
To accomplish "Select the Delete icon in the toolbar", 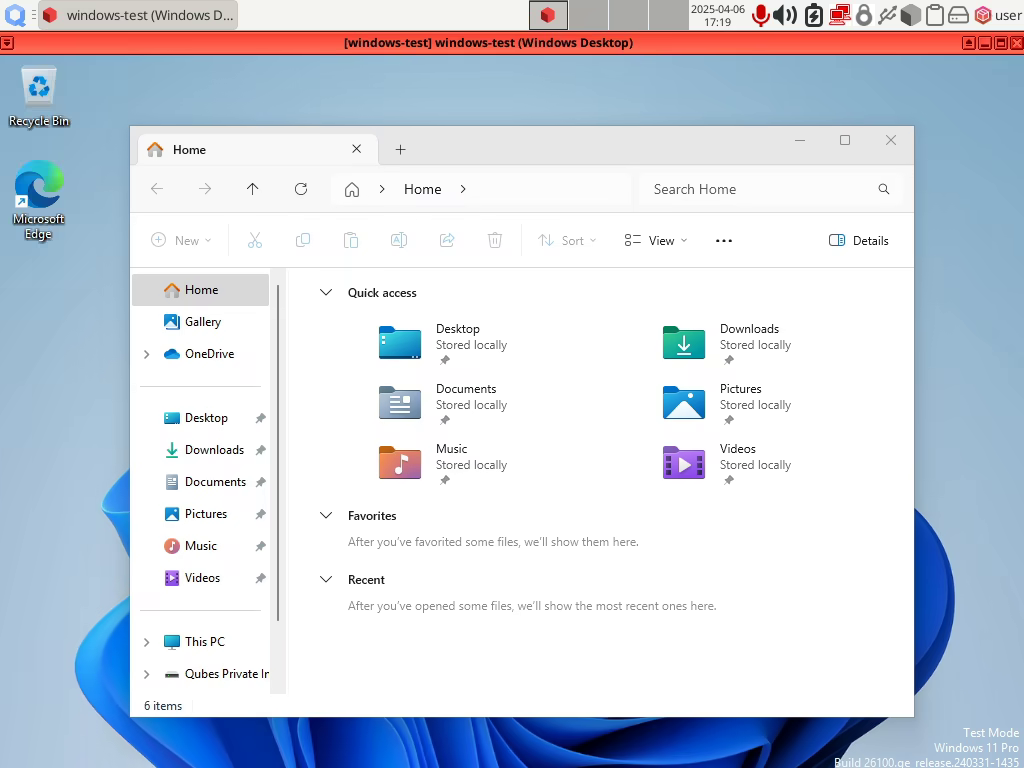I will tap(495, 240).
